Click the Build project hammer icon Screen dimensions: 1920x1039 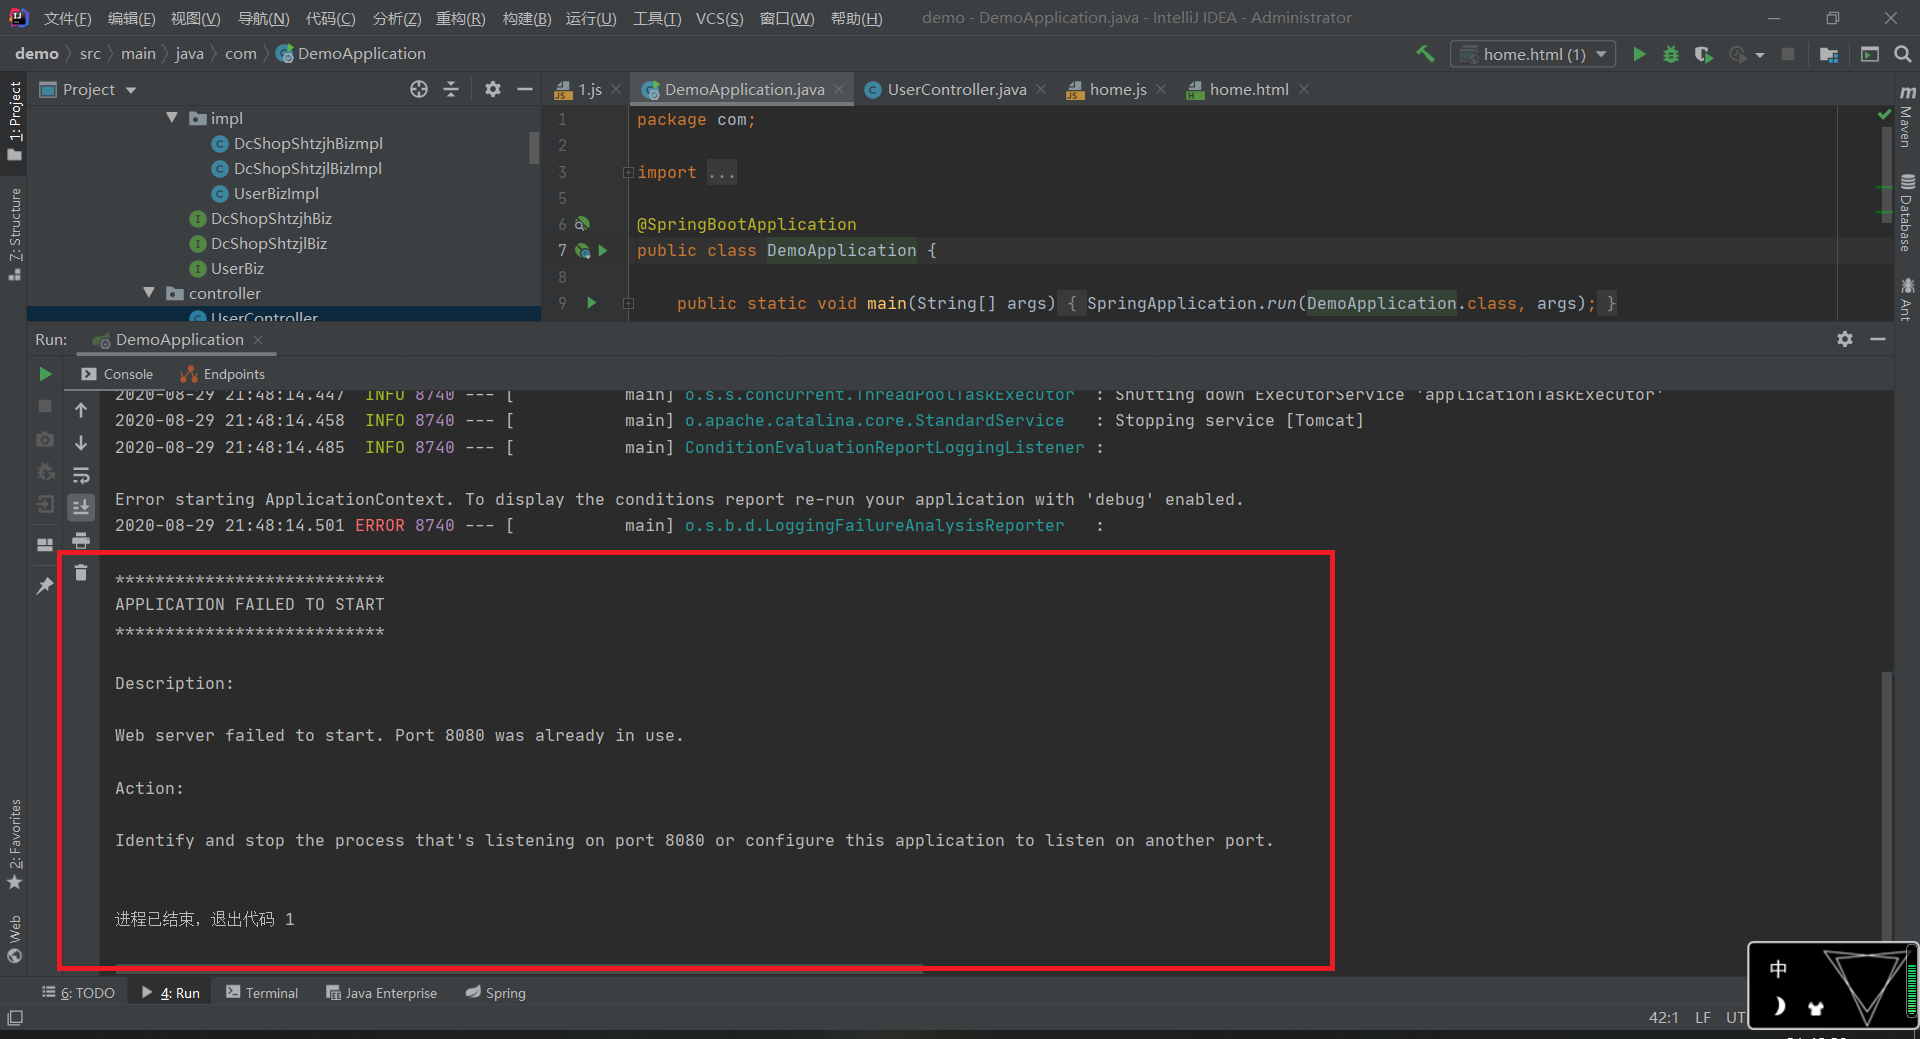(x=1425, y=54)
